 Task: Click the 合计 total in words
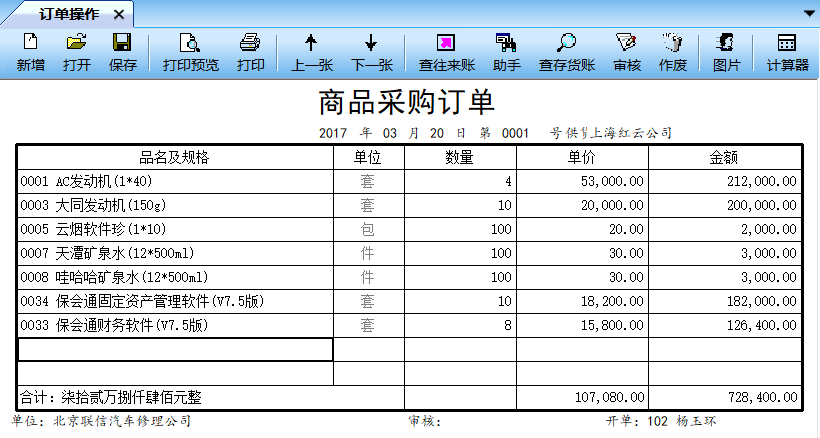[211, 398]
